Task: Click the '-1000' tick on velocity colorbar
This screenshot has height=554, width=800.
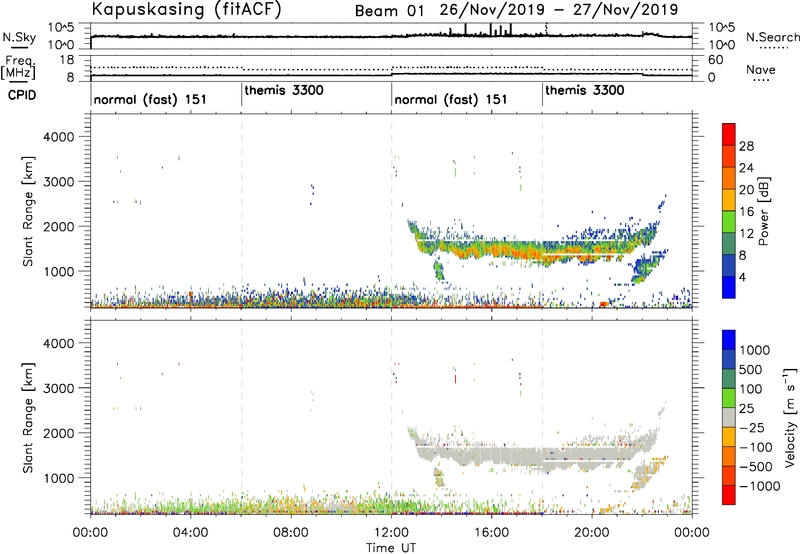Action: pos(759,486)
